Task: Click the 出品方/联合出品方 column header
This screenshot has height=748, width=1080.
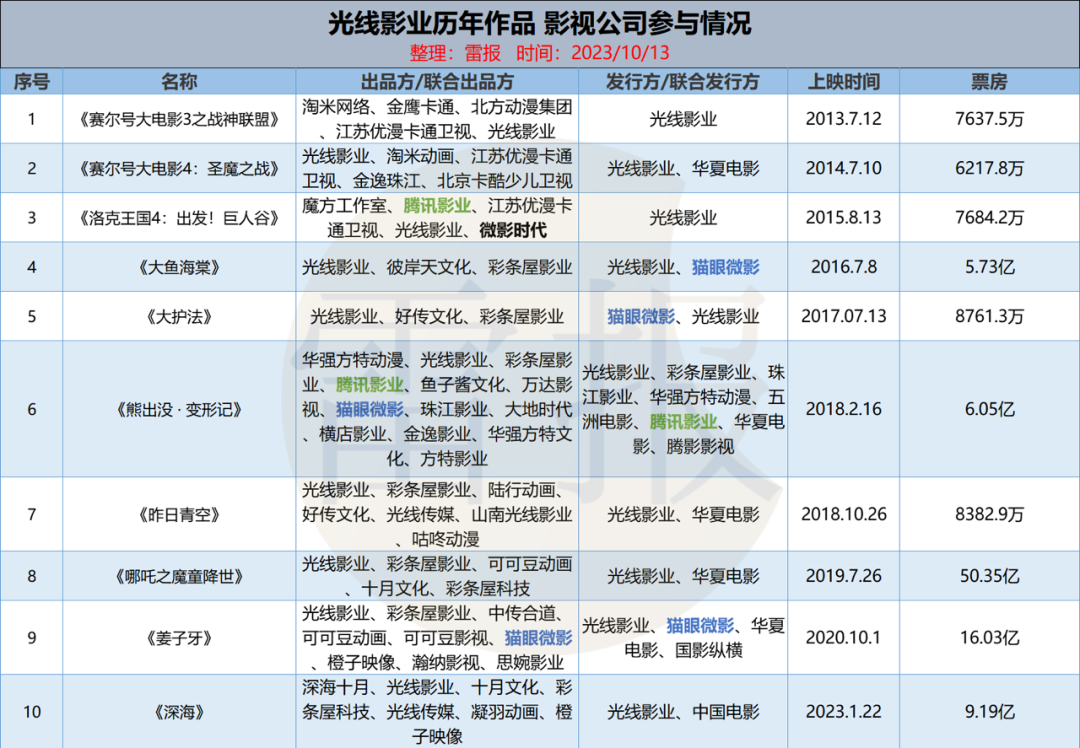Action: pyautogui.click(x=437, y=81)
